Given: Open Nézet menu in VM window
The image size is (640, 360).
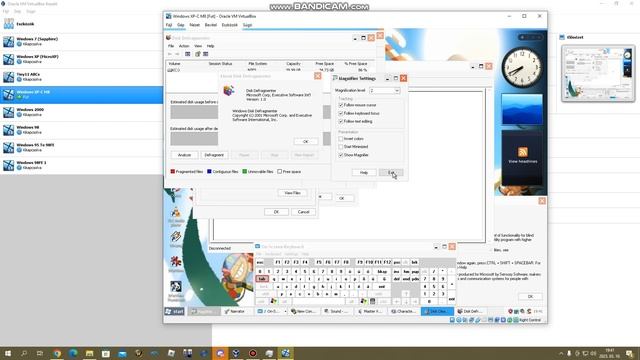Looking at the screenshot, I should (x=195, y=25).
